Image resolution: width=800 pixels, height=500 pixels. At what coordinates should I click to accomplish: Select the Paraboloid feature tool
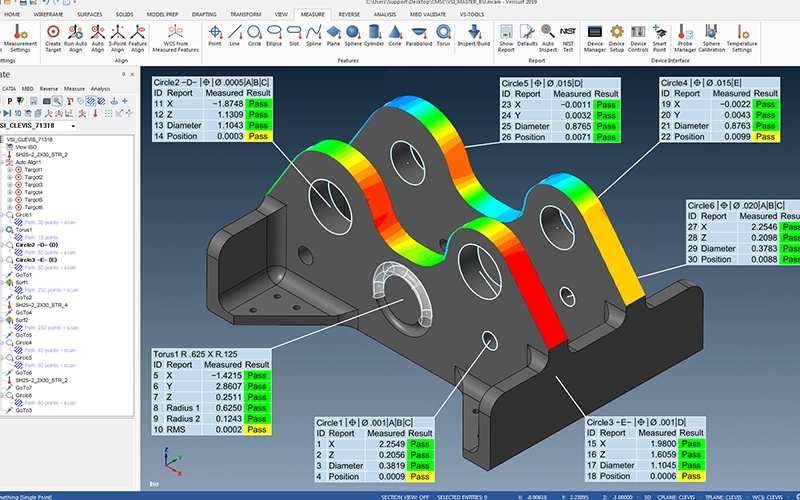[419, 36]
